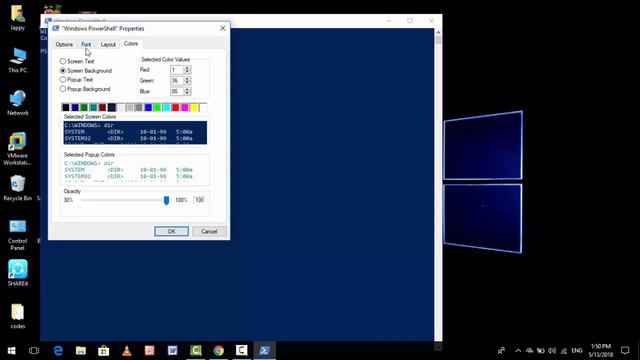Open the People icon in system tray
The width and height of the screenshot is (640, 360).
[x=501, y=351]
